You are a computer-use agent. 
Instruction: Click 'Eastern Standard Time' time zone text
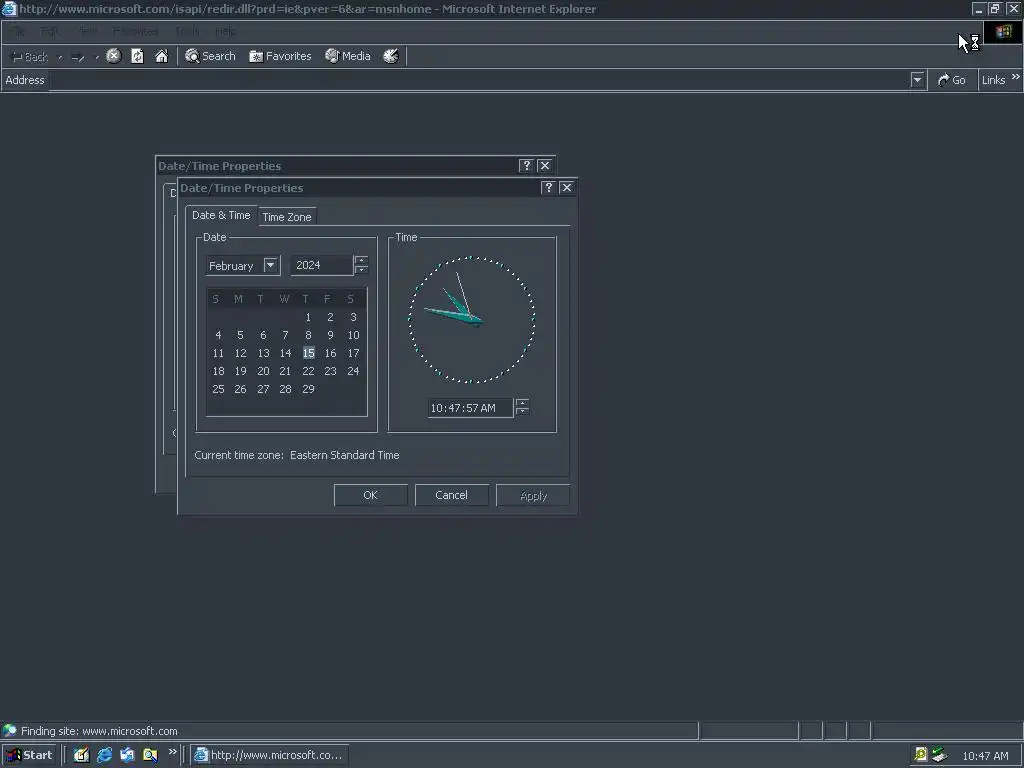345,455
